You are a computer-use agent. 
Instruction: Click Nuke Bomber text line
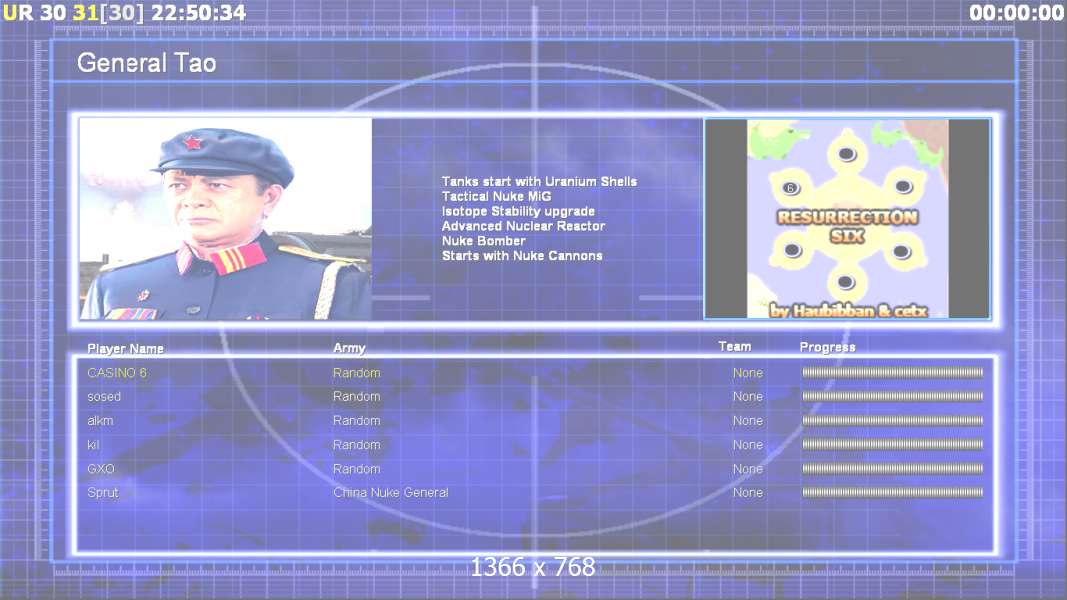tap(484, 241)
